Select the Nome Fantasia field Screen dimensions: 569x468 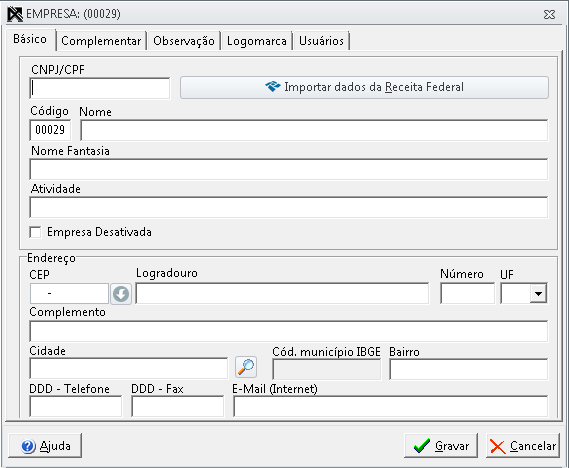(289, 169)
